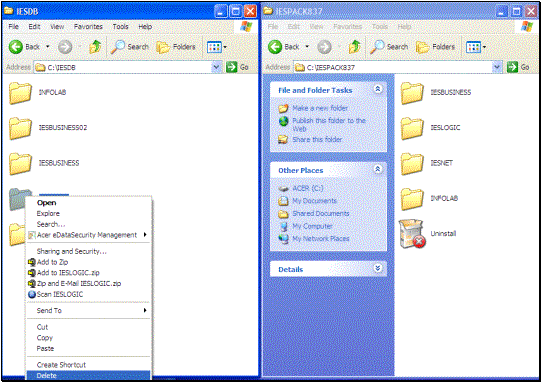
Task: Open Views dropdown arrow in IESDB window
Action: click(x=225, y=47)
